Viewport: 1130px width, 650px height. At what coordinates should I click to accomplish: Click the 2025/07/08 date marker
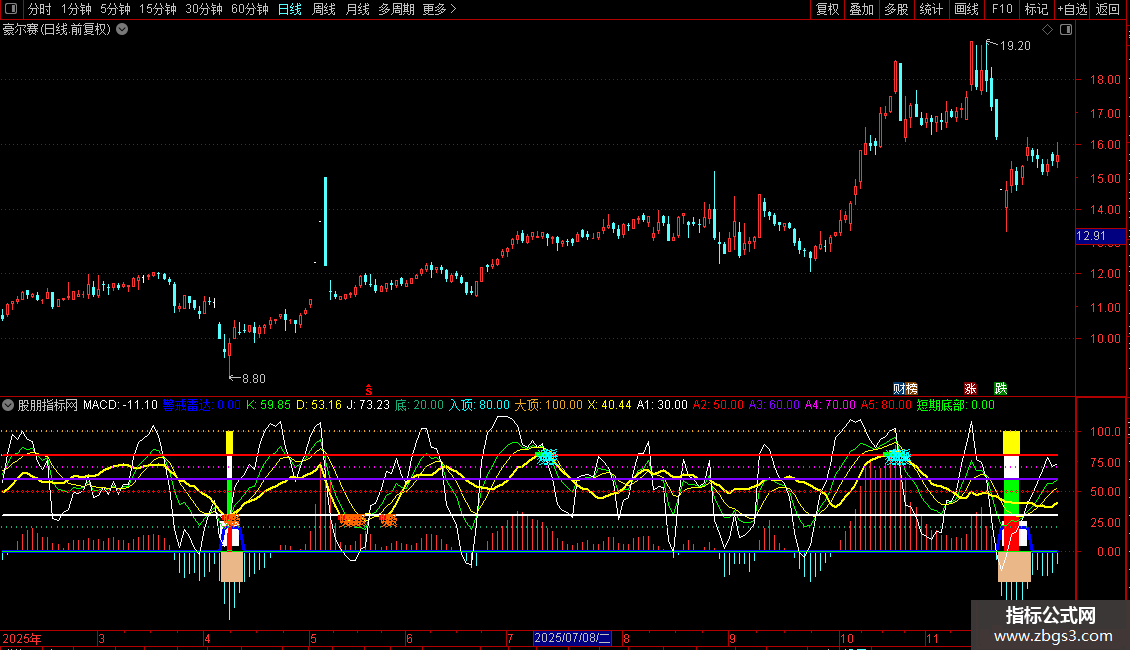pyautogui.click(x=572, y=638)
